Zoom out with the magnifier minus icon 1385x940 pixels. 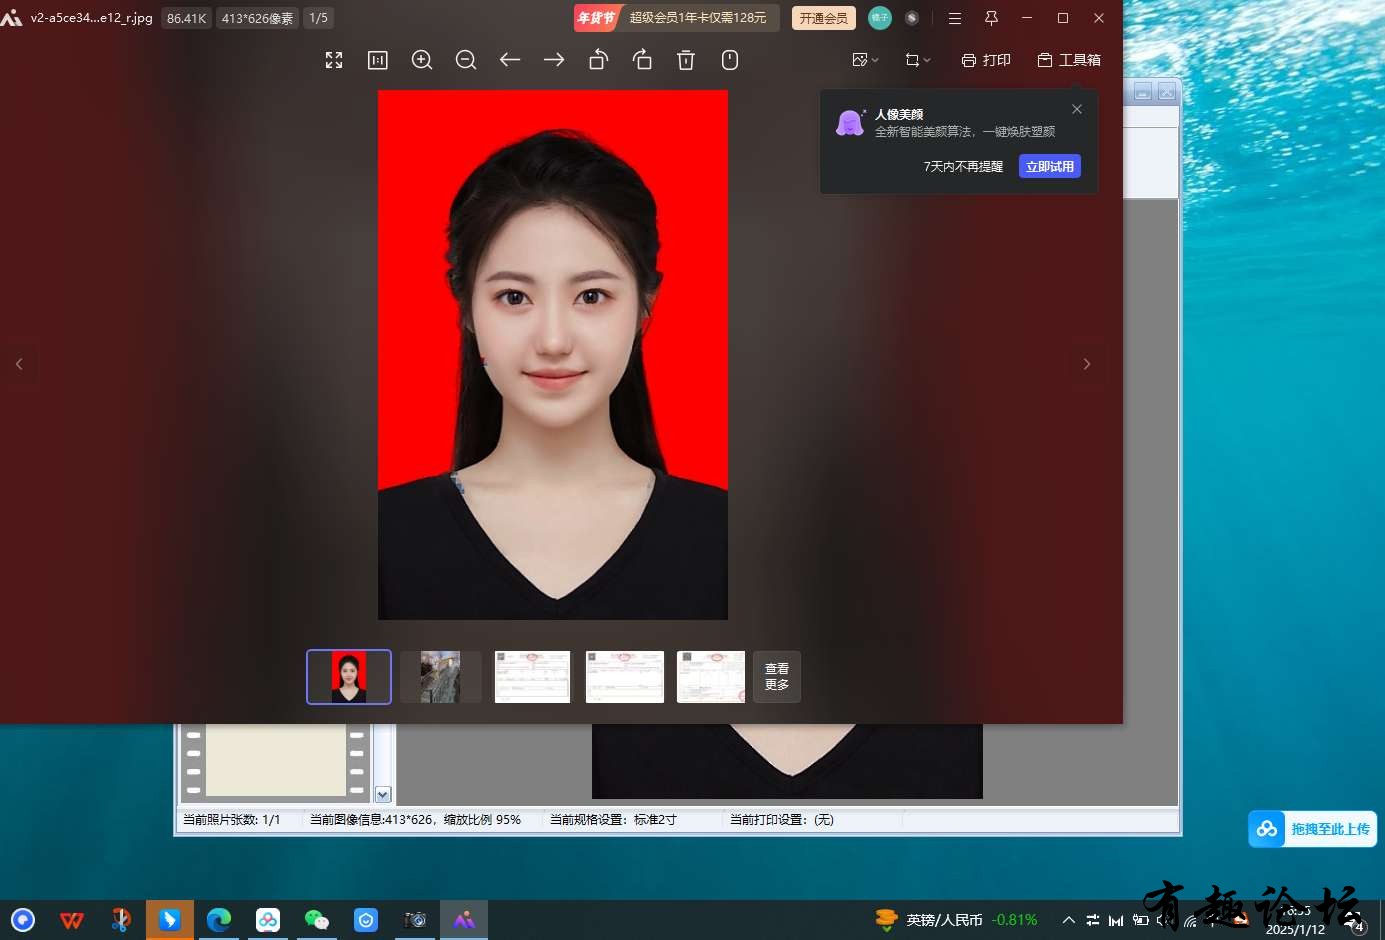click(x=466, y=60)
